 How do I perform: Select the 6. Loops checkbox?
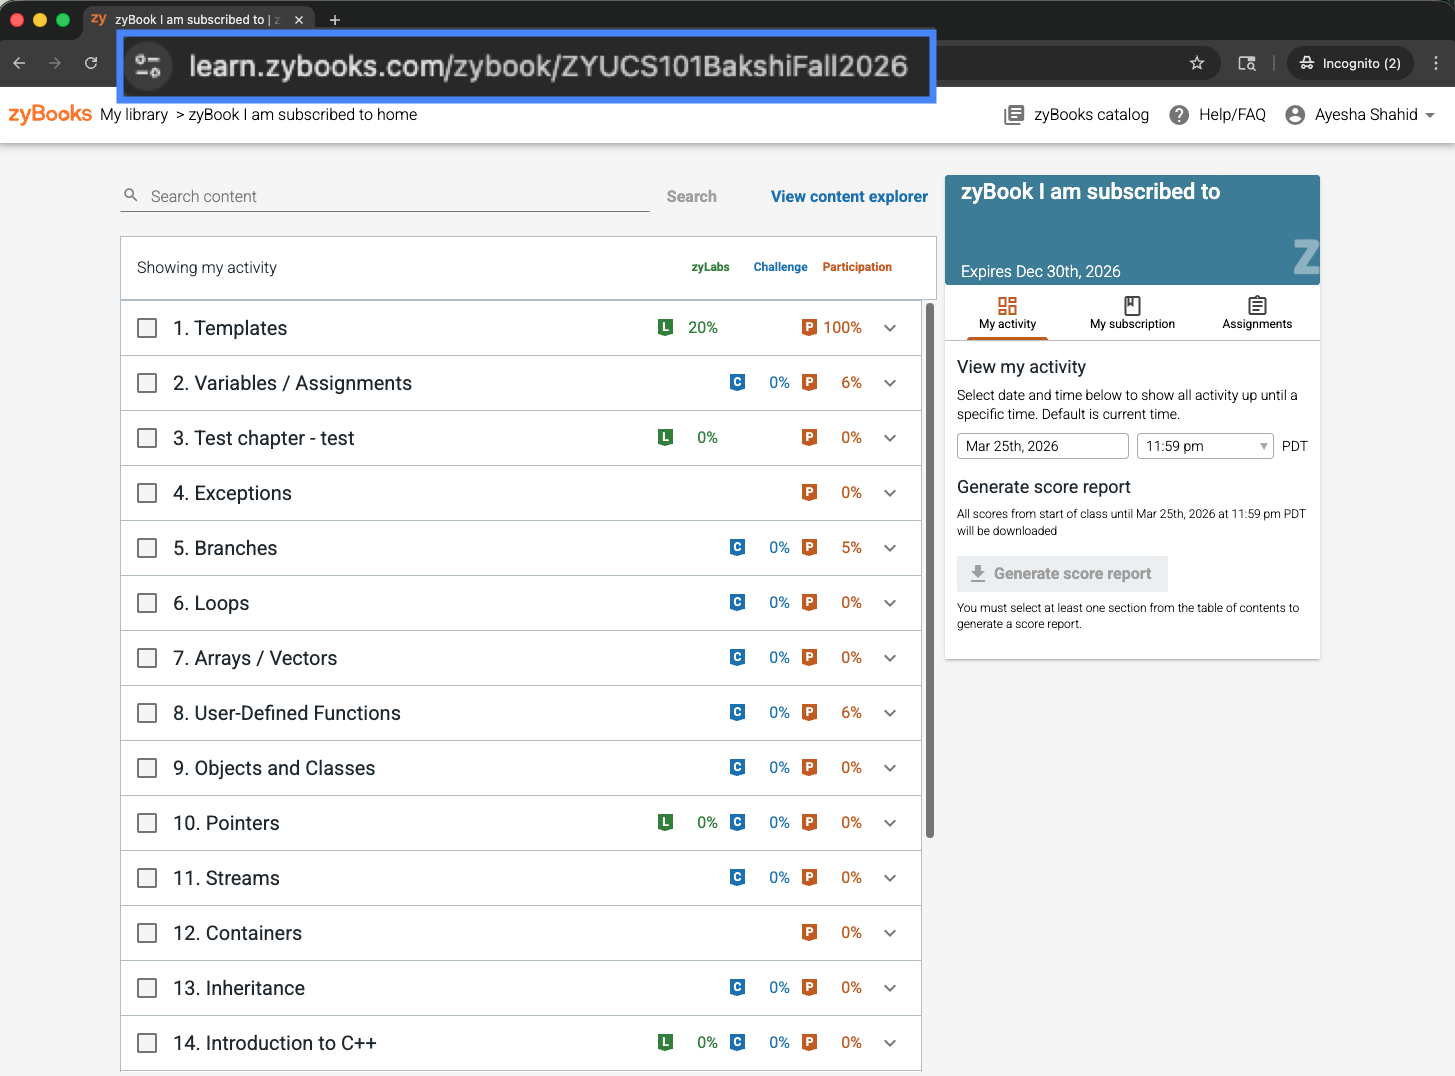(x=147, y=603)
